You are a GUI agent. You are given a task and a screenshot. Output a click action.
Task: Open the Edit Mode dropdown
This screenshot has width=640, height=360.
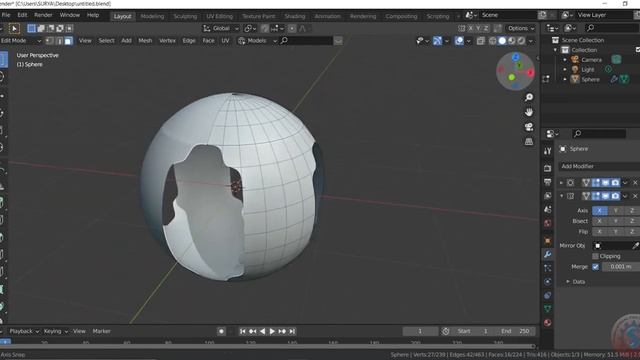pos(20,41)
